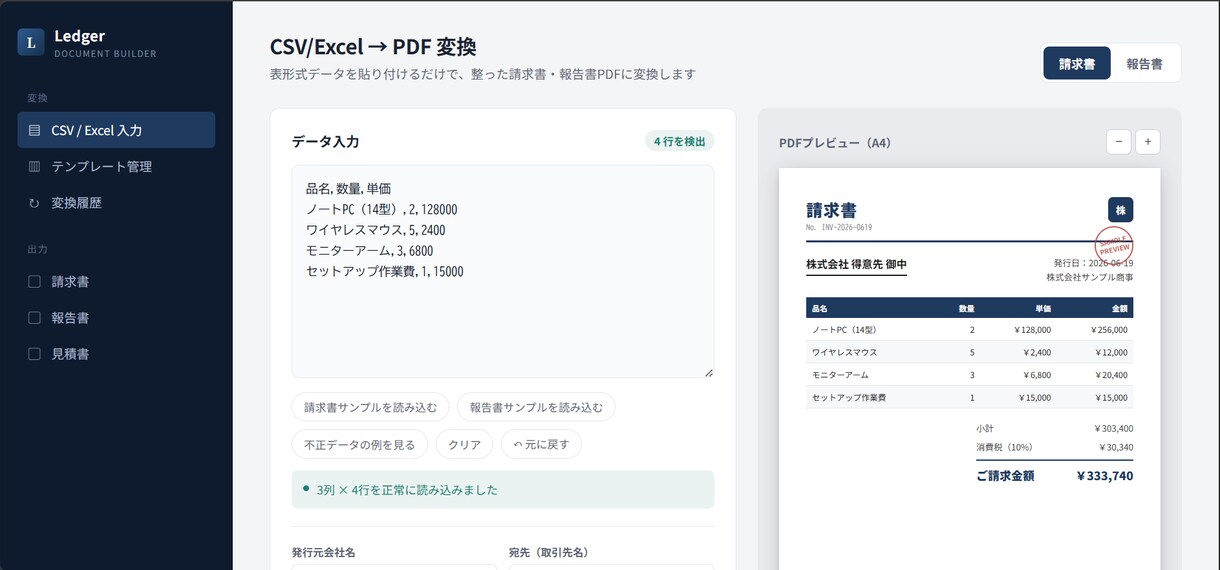Click the 見積書 square icon in sidebar
Image resolution: width=1220 pixels, height=570 pixels.
click(34, 354)
